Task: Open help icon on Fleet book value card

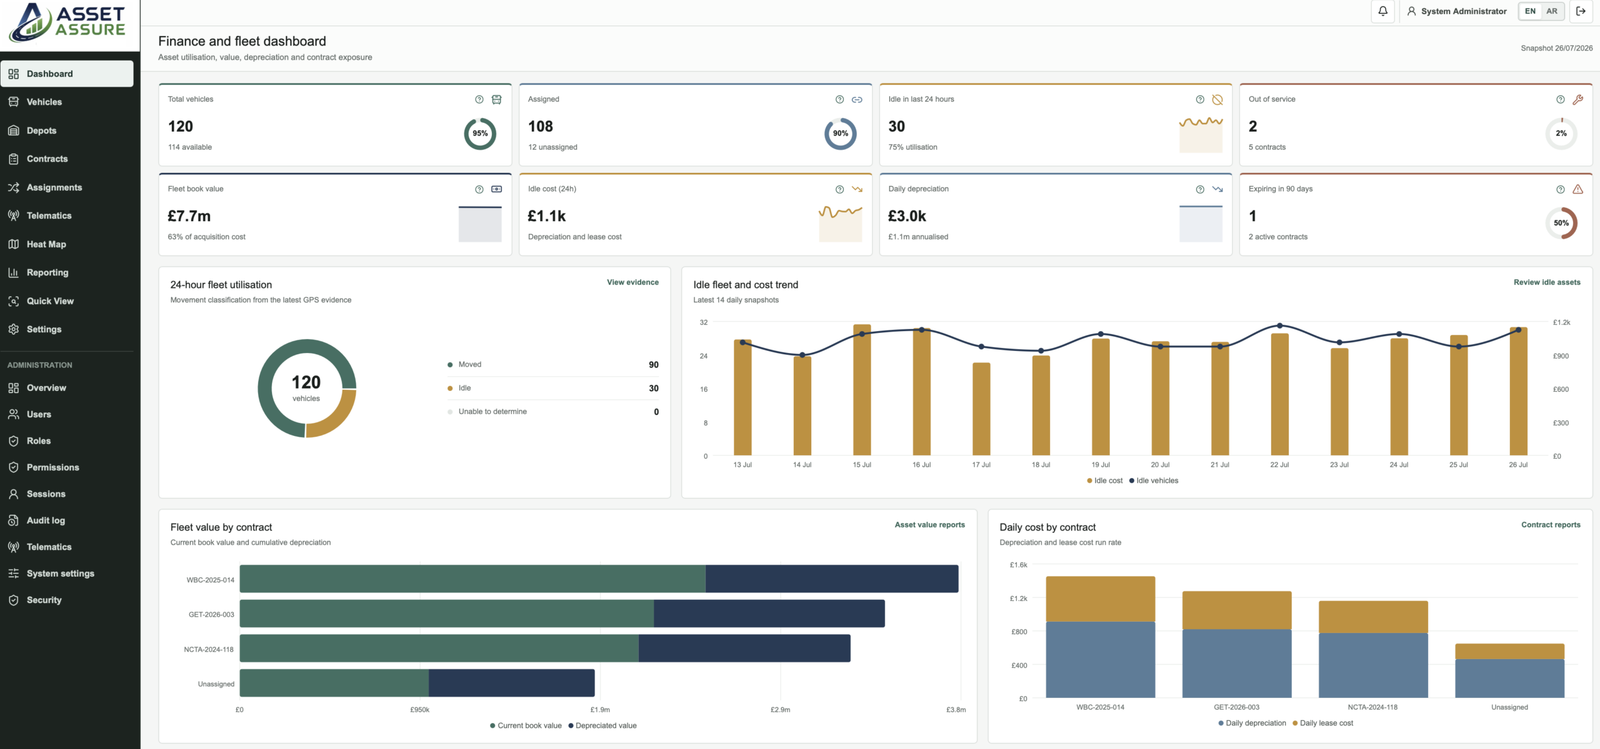Action: click(x=479, y=189)
